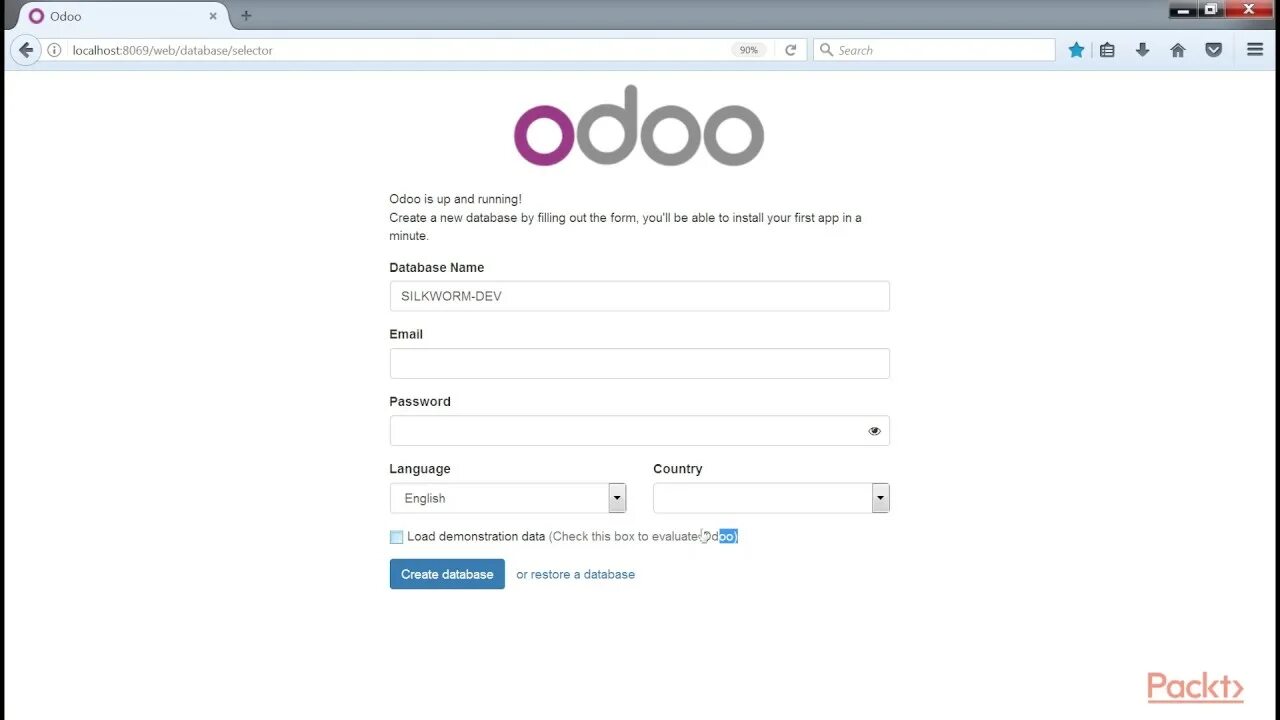Open site information icon in address bar
1280x720 pixels.
pyautogui.click(x=54, y=50)
